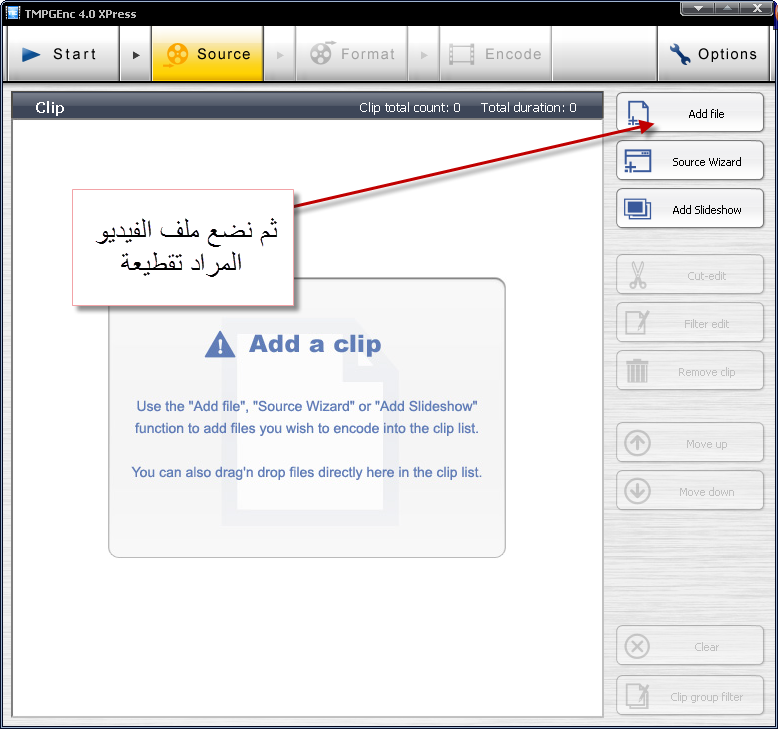Click the Add file document icon
778x729 pixels.
point(638,113)
